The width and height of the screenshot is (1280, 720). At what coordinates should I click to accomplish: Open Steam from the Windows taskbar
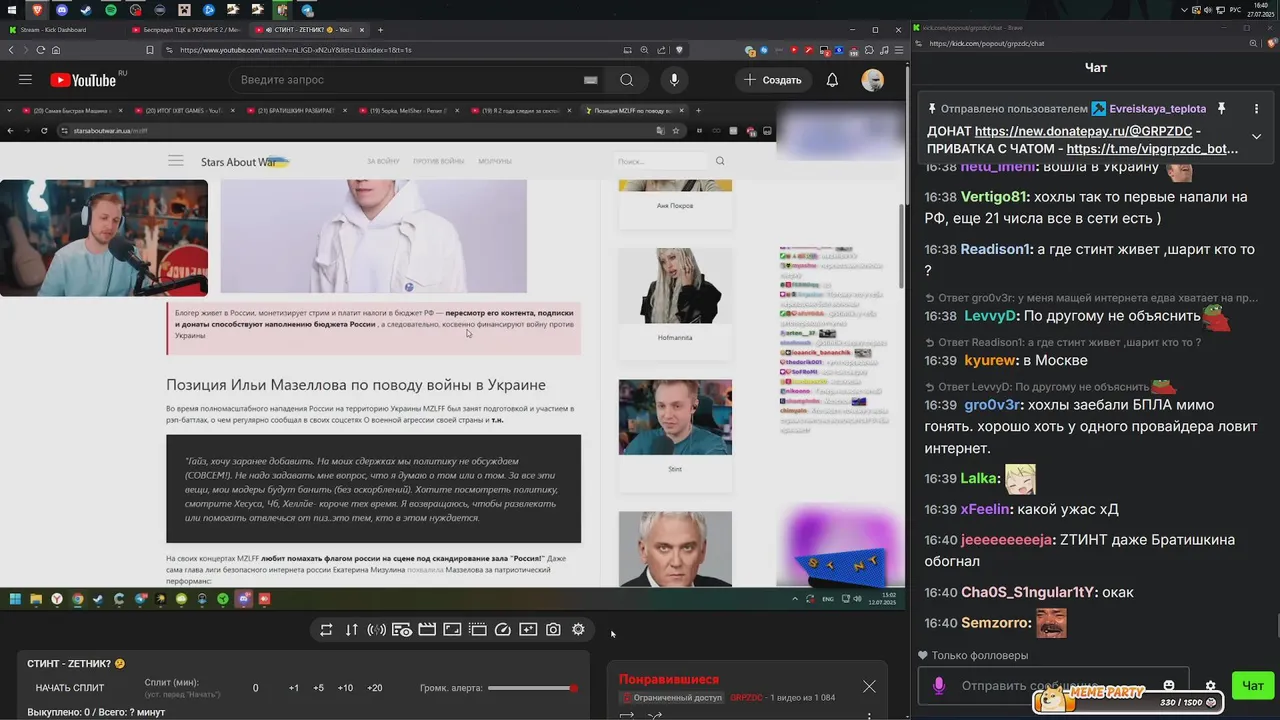[x=86, y=9]
